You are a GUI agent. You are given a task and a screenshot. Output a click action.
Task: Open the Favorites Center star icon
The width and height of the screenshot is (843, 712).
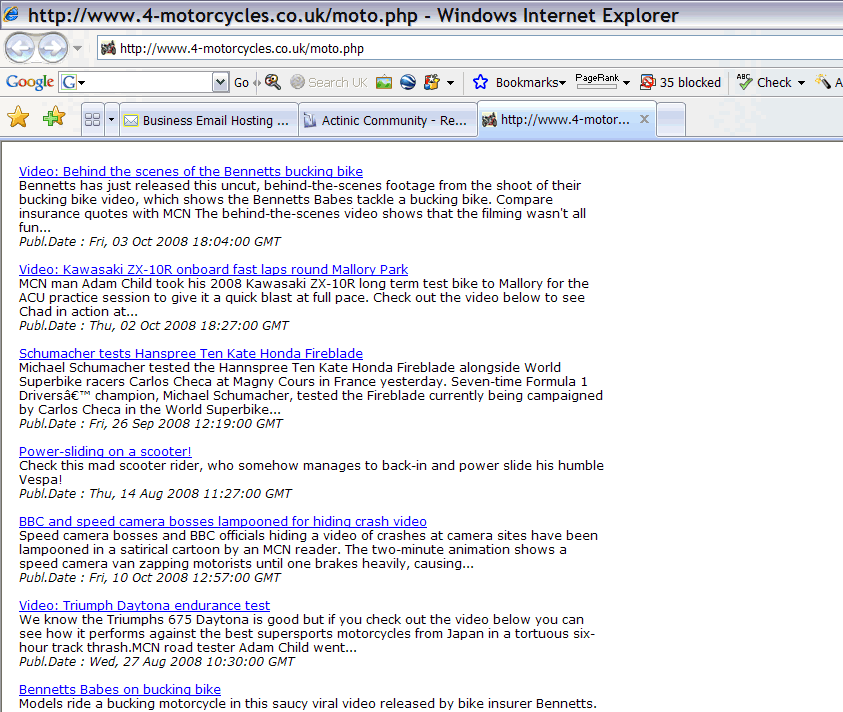18,118
